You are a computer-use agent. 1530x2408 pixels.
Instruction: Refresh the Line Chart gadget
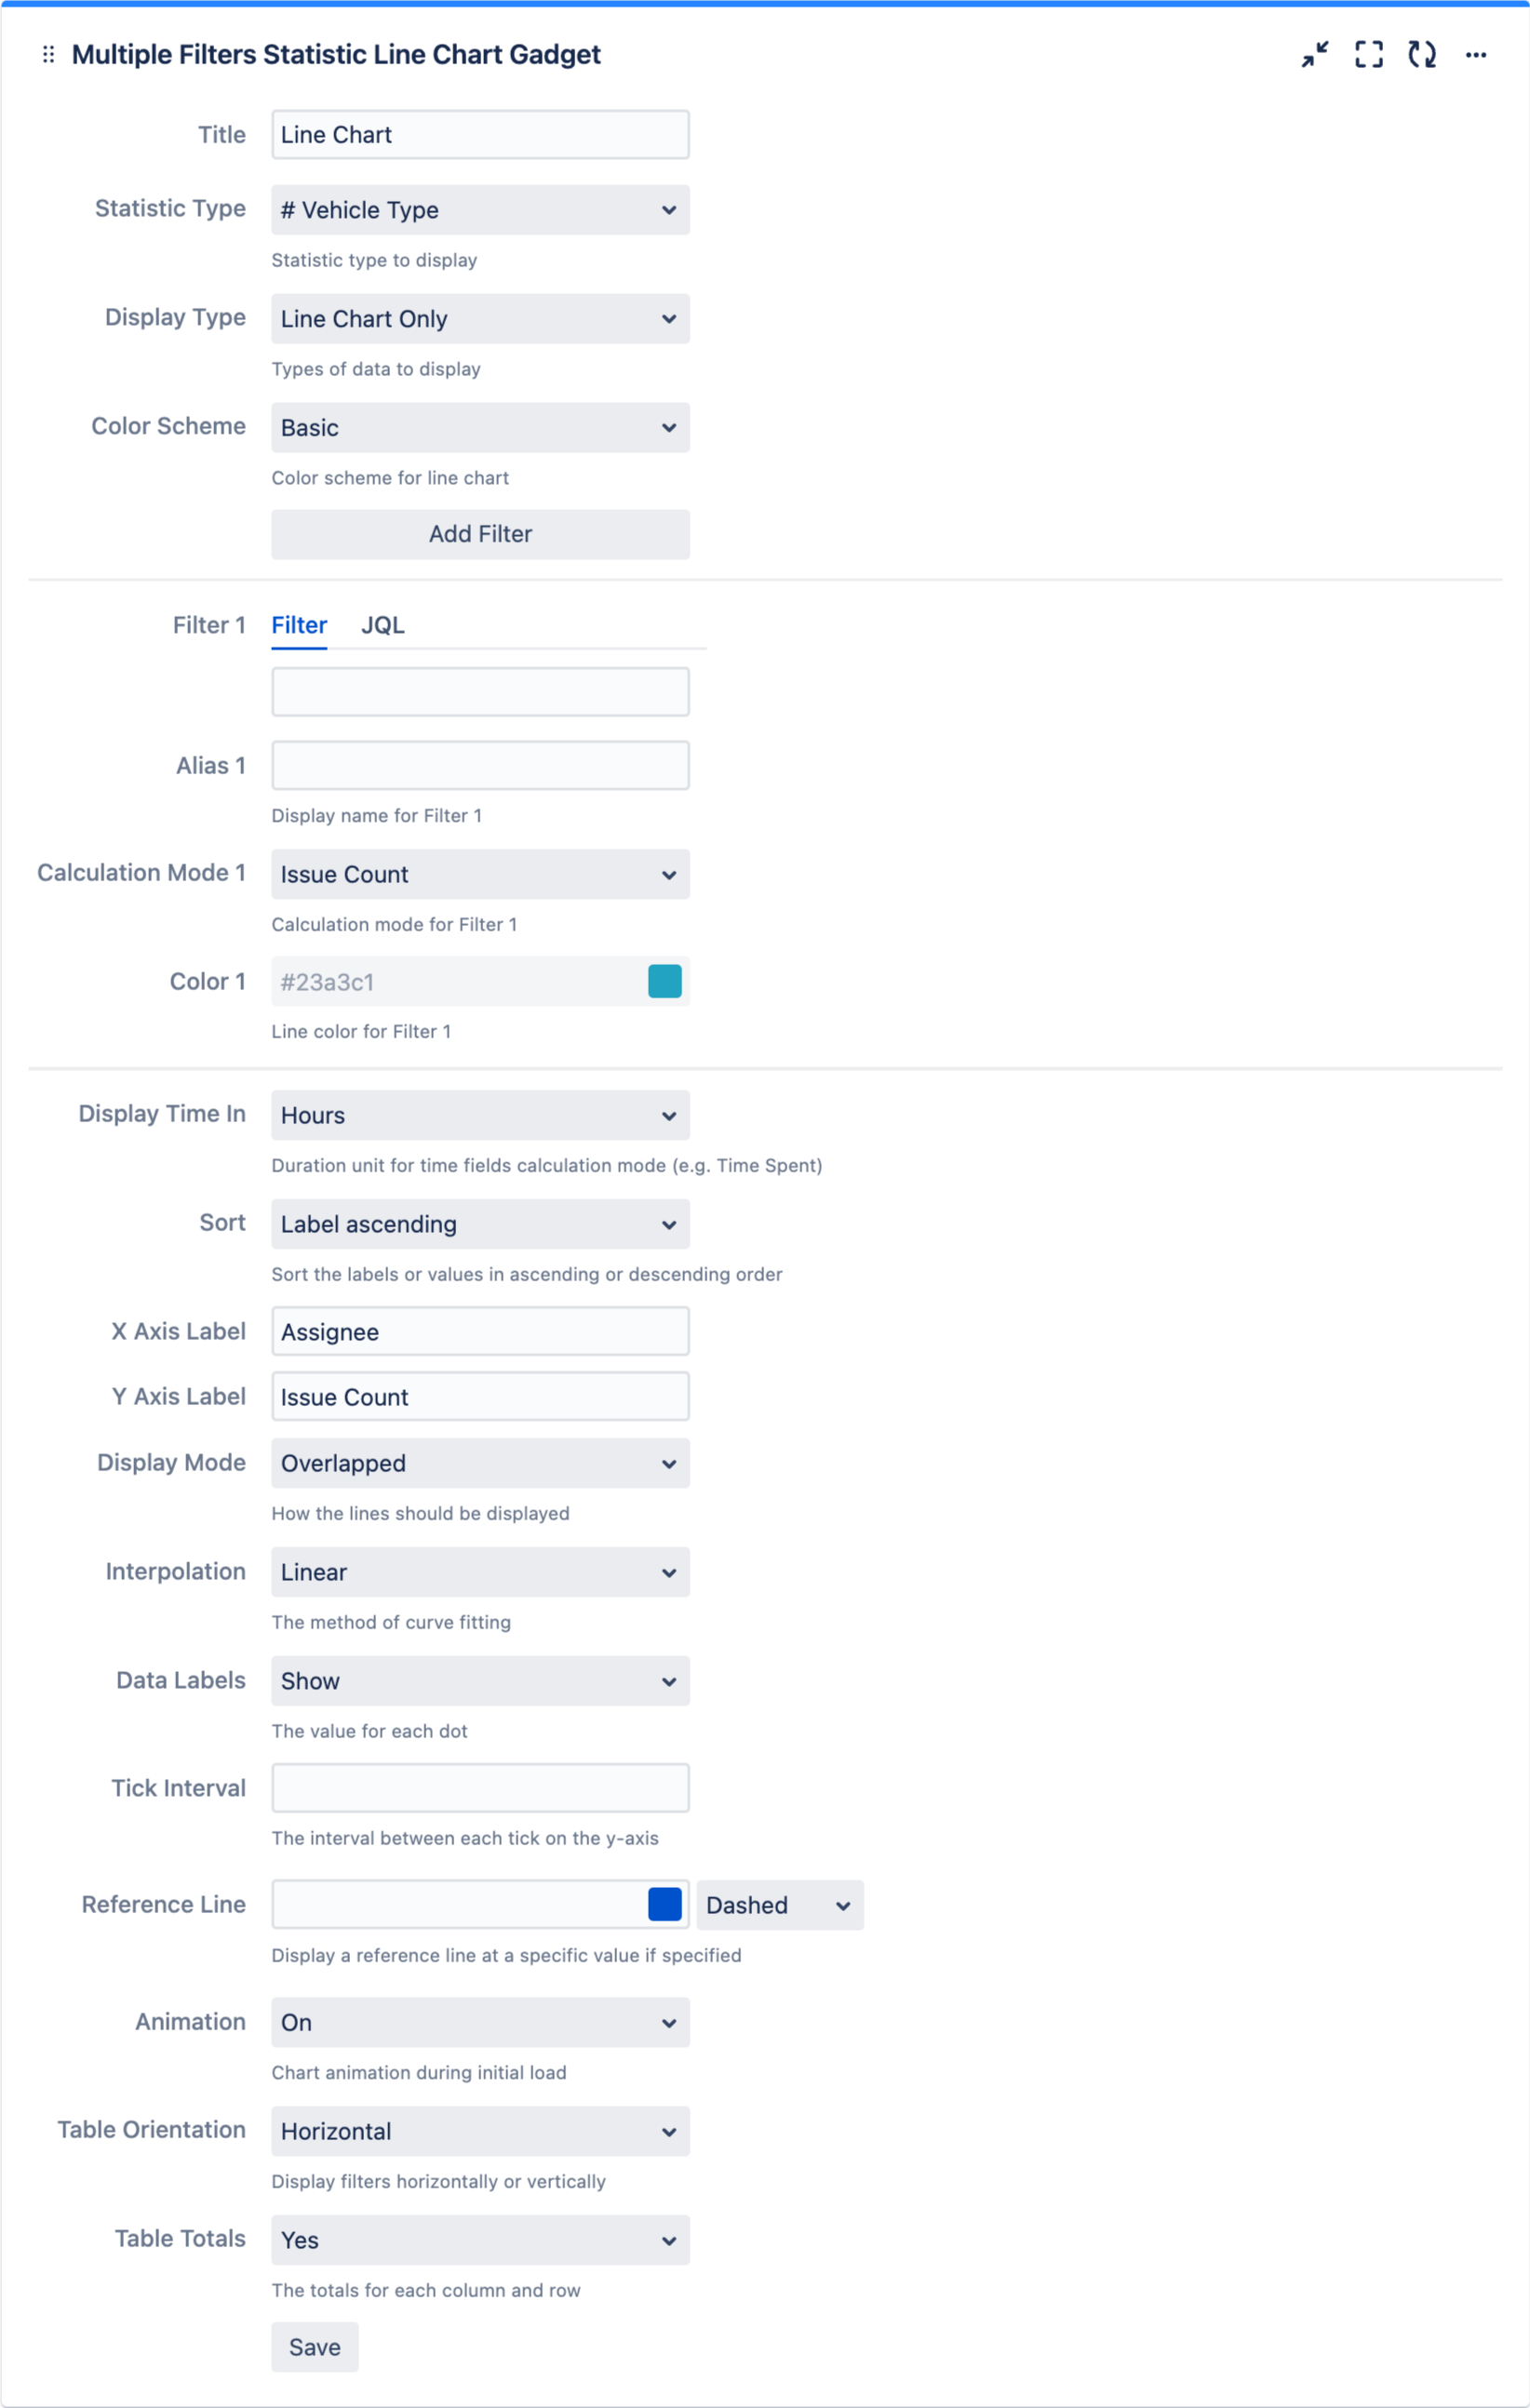pos(1423,55)
